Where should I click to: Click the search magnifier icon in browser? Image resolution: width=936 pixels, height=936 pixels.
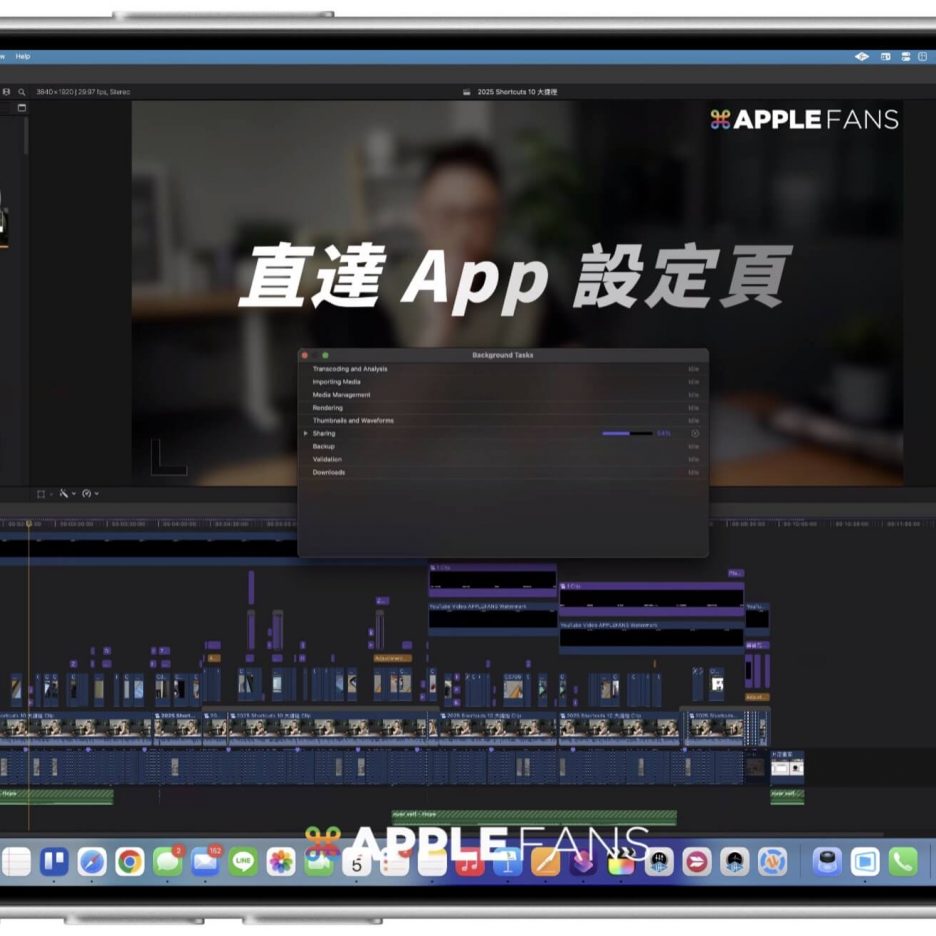point(22,92)
